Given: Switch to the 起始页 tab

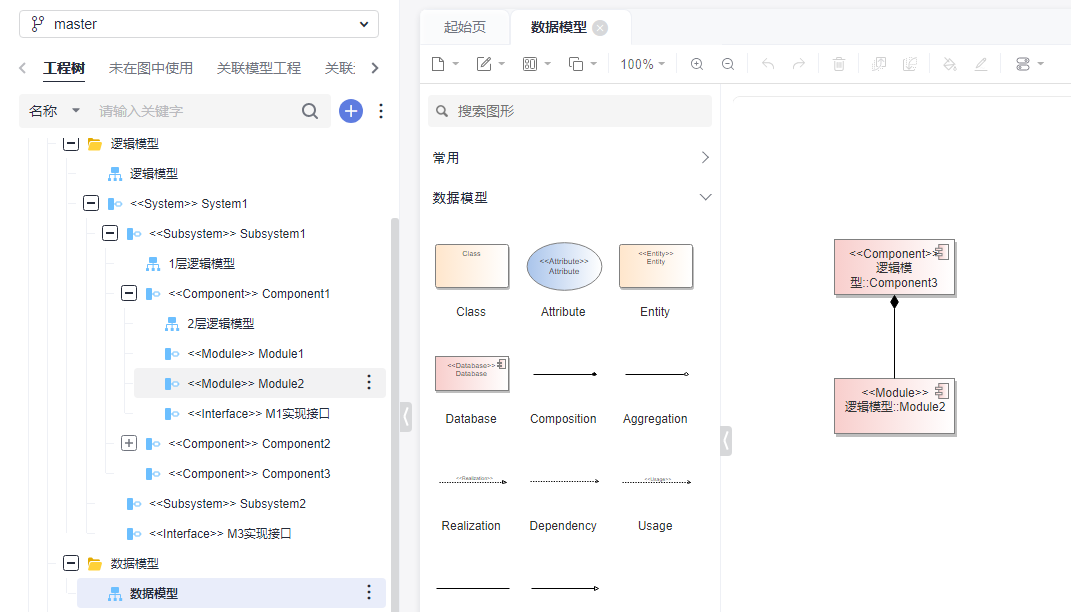Looking at the screenshot, I should pyautogui.click(x=464, y=27).
